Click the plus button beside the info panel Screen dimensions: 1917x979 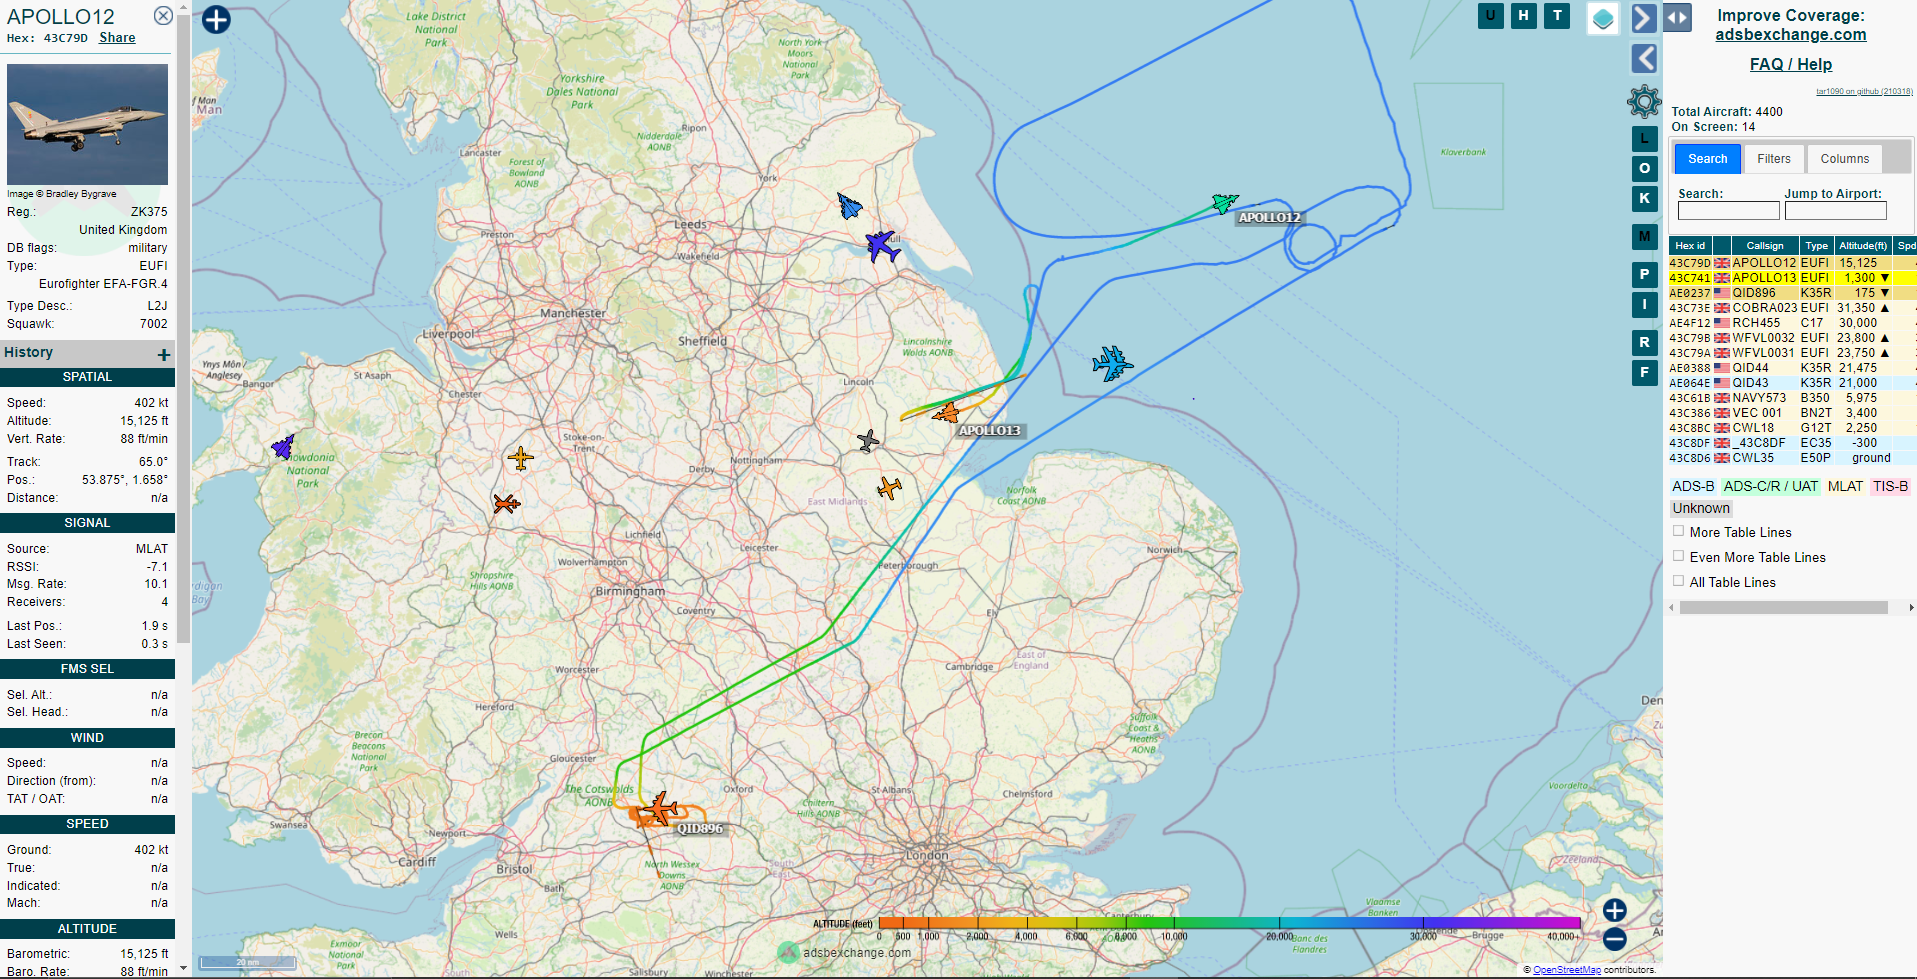click(216, 20)
